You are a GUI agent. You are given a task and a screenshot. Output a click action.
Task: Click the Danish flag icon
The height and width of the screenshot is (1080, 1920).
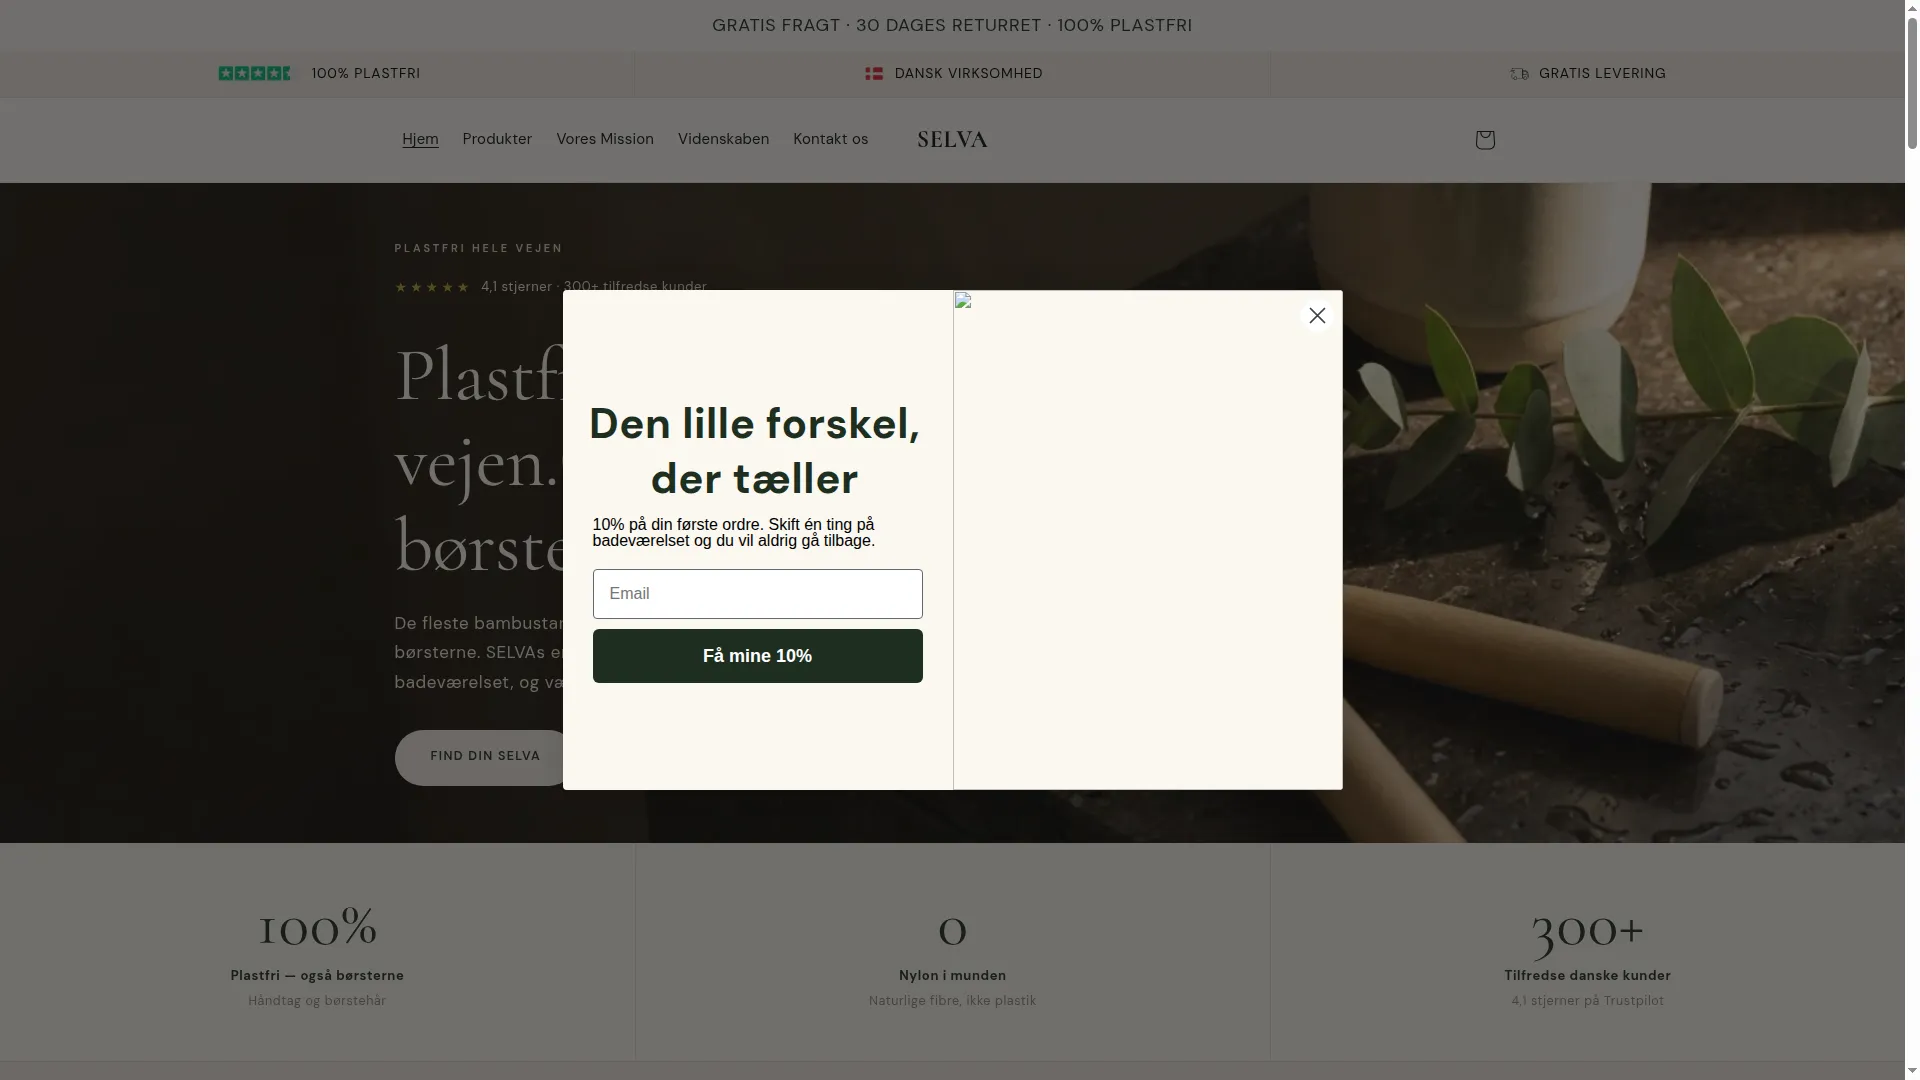(874, 74)
